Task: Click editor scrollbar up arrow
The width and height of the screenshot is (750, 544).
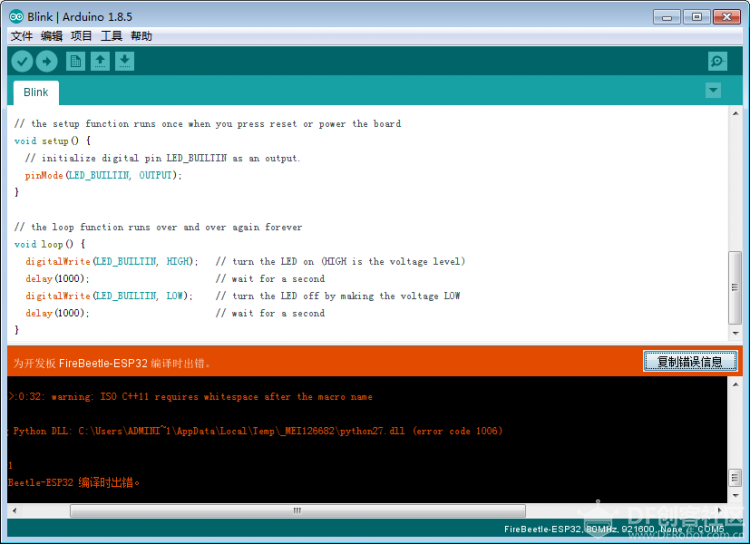Action: 735,113
